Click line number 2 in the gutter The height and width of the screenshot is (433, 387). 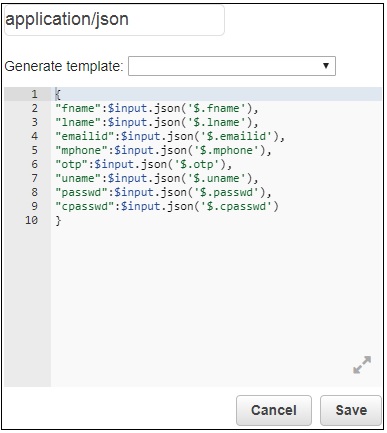tap(34, 108)
